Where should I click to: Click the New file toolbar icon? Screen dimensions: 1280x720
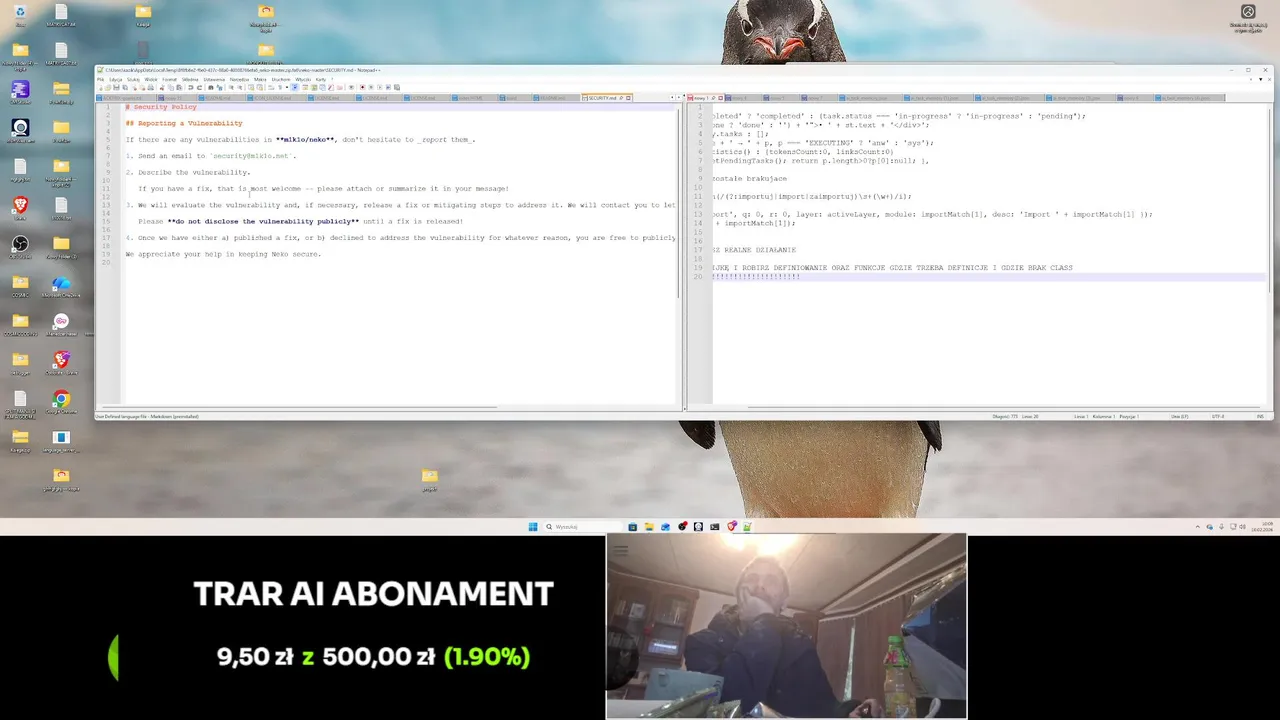100,87
